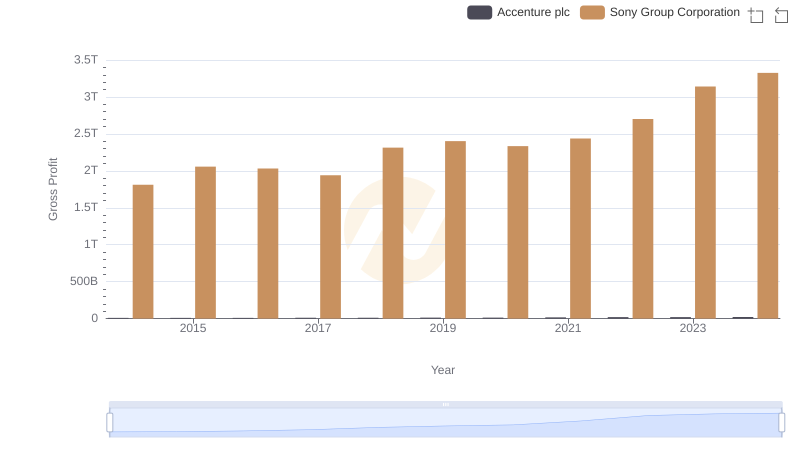Click the 2T y-axis label

click(91, 170)
